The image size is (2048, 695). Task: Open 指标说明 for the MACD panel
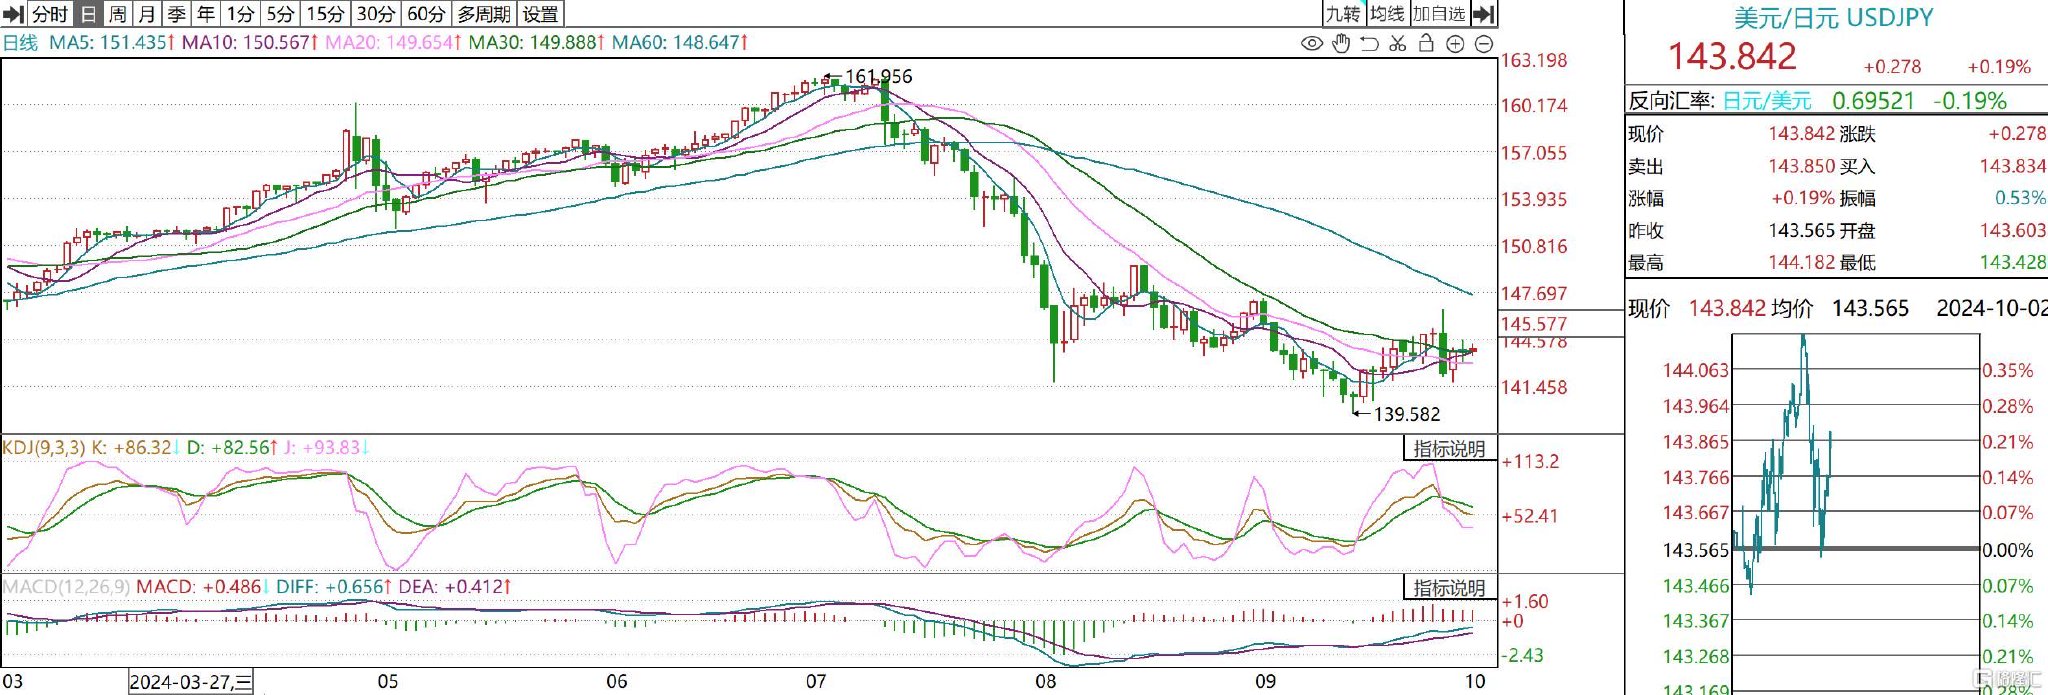(x=1449, y=587)
